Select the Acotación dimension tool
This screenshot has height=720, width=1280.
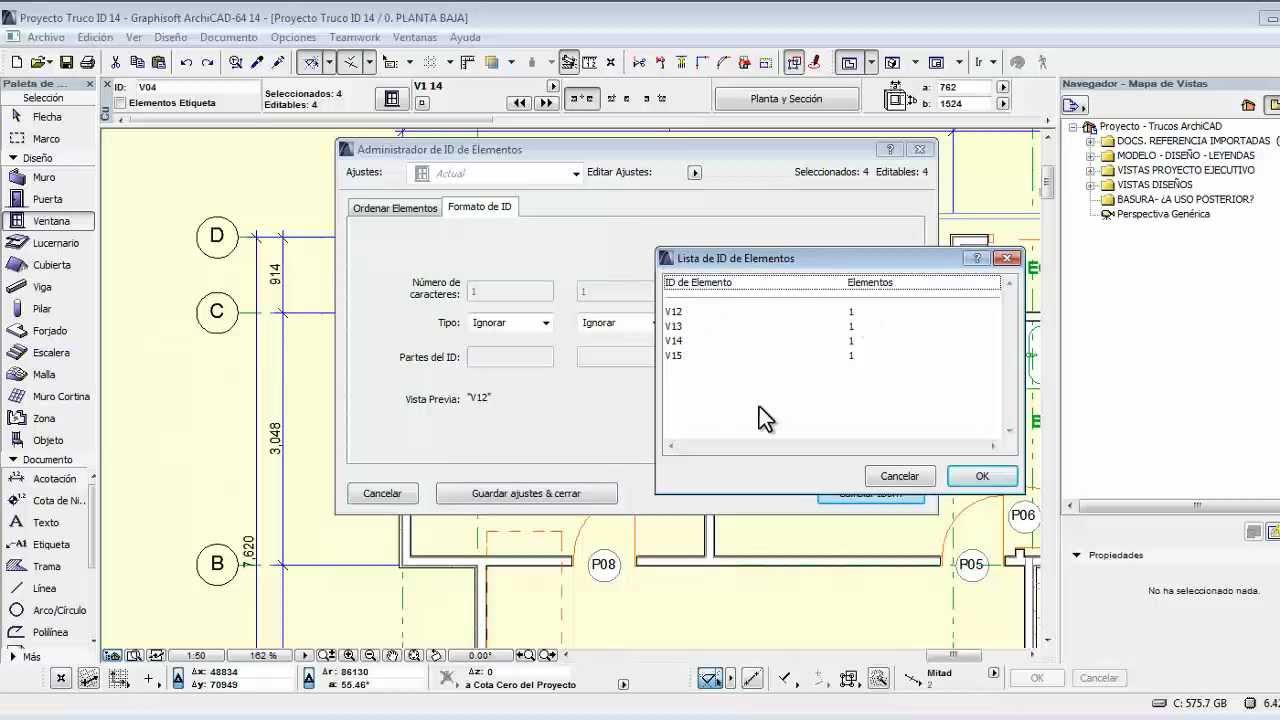(x=46, y=479)
